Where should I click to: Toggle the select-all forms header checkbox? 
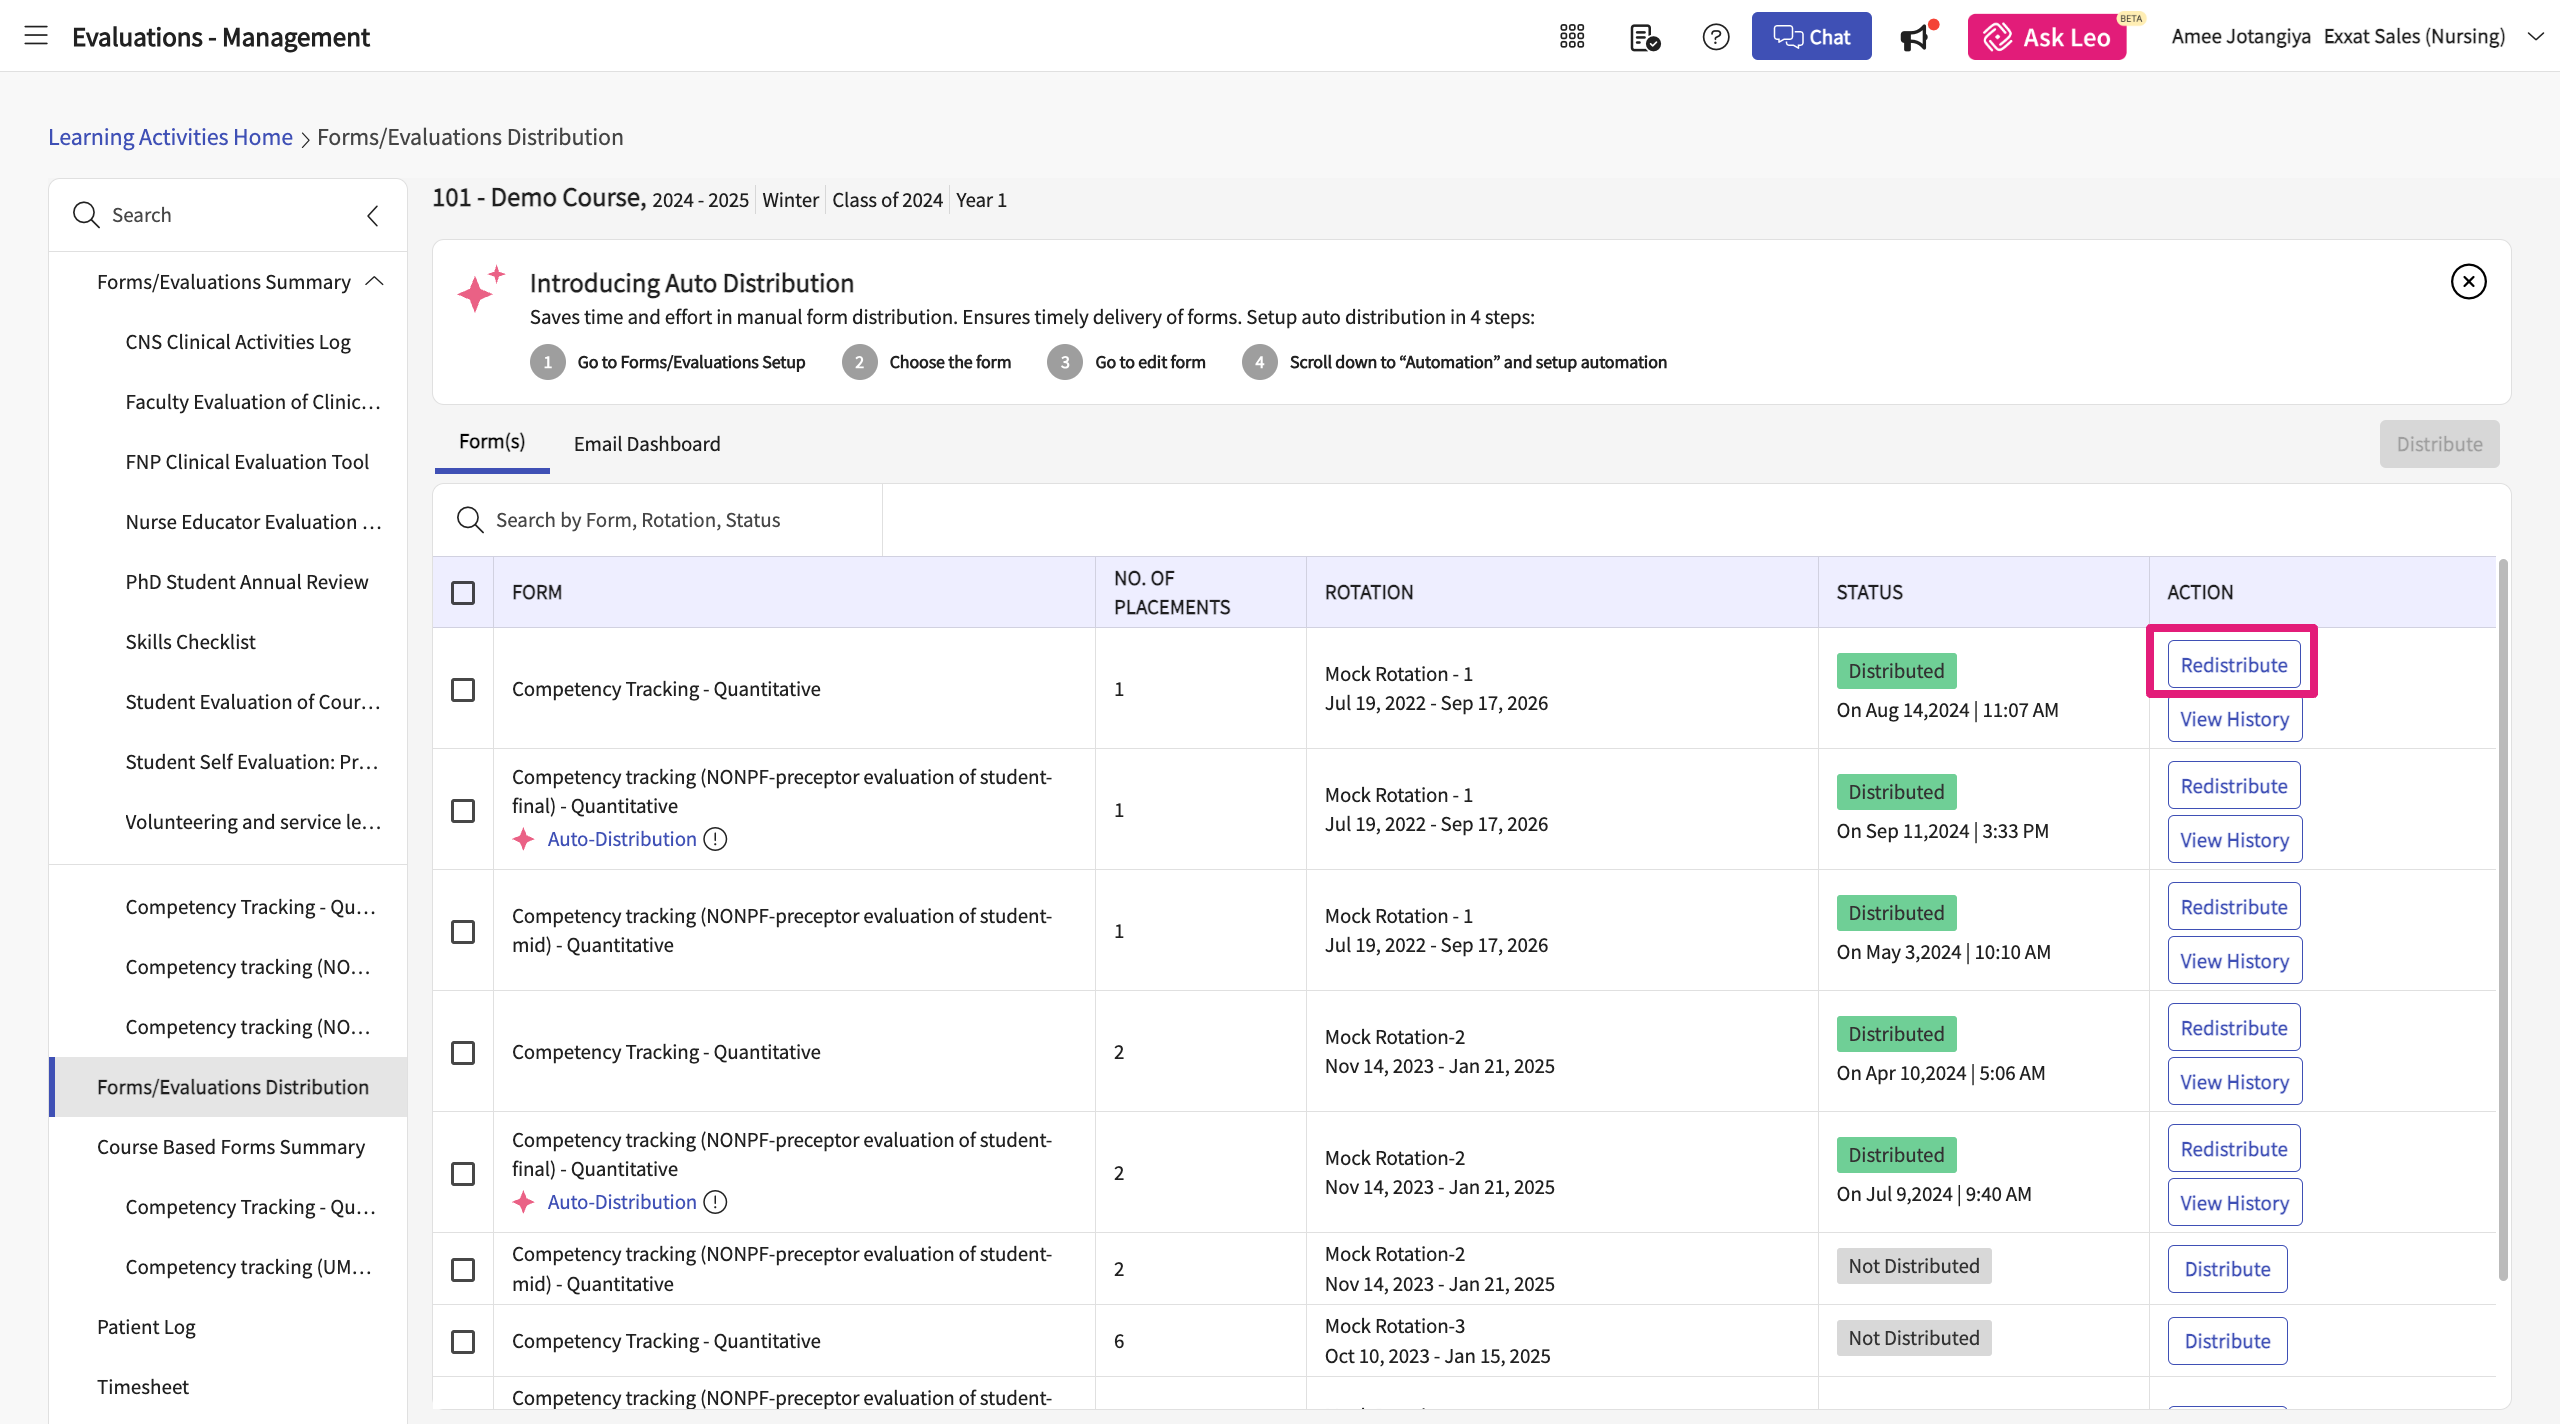[463, 593]
